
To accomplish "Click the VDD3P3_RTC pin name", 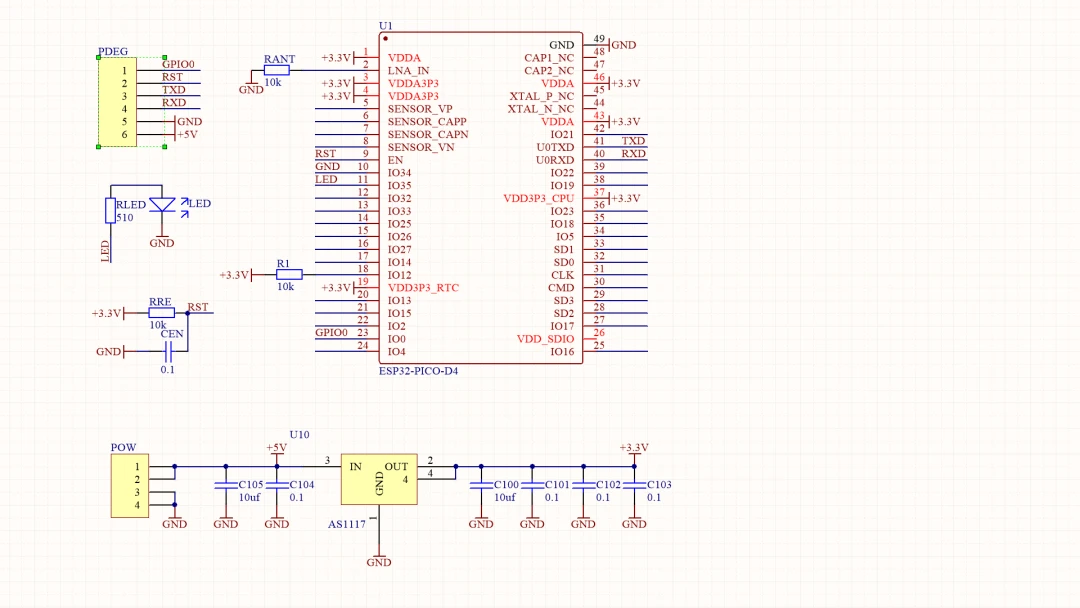I will tap(423, 288).
